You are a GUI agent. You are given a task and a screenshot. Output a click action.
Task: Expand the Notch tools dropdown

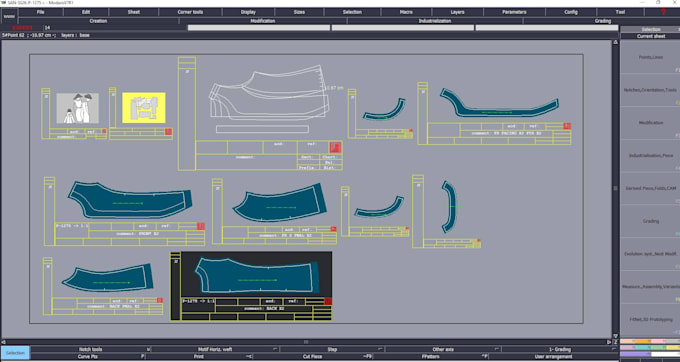pos(91,349)
